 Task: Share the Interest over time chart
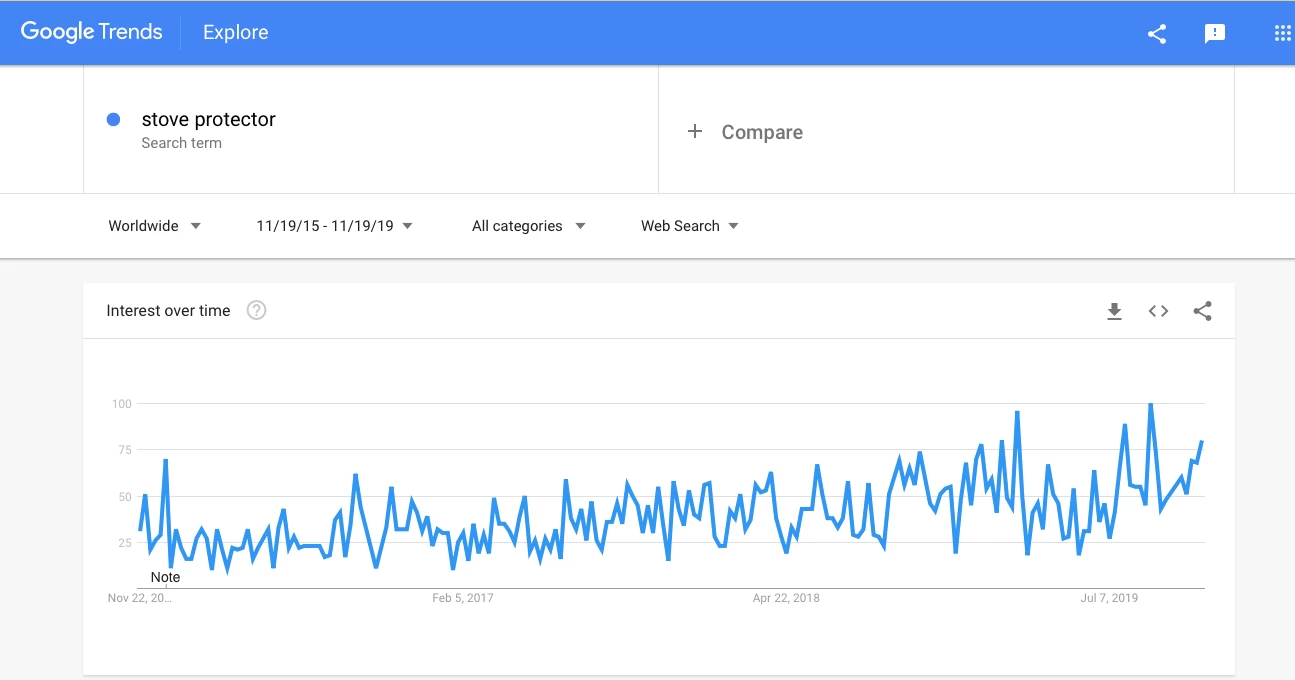point(1202,311)
